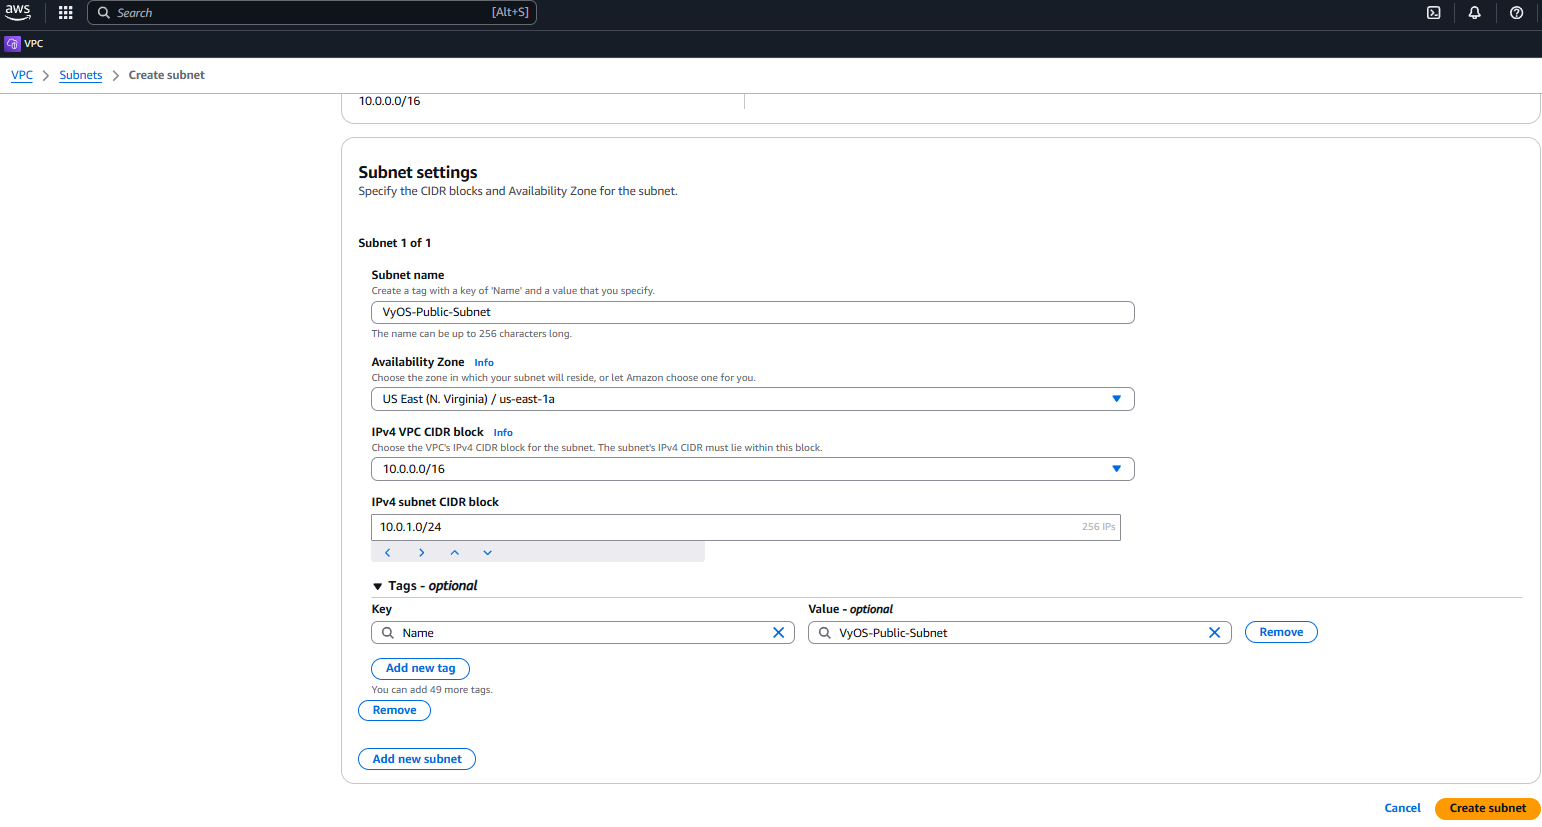Clear the VyOS-Public-Subnet tag value with the X icon
This screenshot has width=1542, height=827.
click(1214, 632)
